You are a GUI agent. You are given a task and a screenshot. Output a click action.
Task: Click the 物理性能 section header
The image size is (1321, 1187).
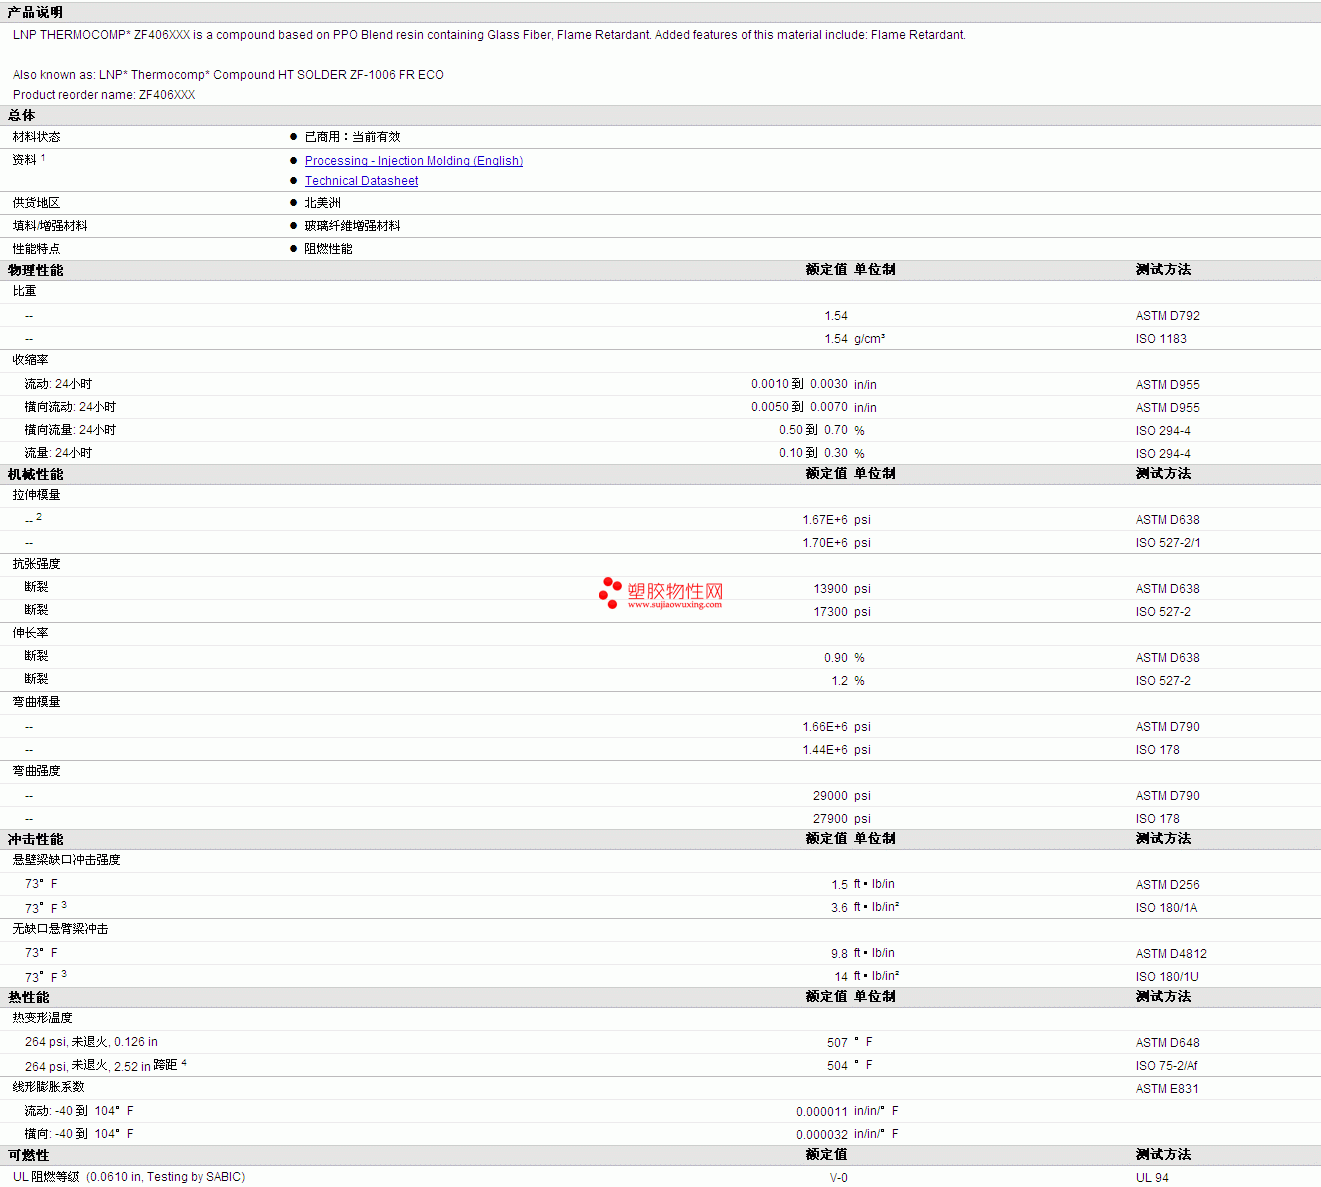coord(36,270)
